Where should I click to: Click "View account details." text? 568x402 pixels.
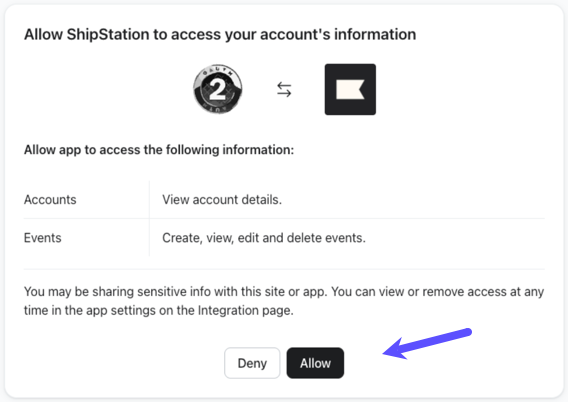click(222, 200)
